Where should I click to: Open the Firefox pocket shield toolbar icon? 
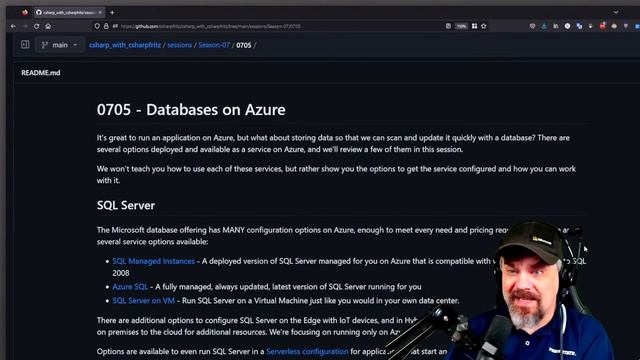click(532, 26)
